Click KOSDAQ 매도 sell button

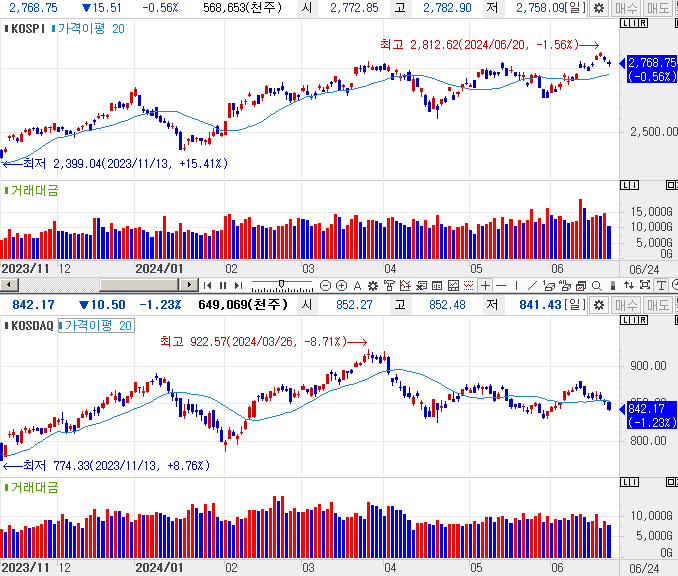(x=658, y=305)
